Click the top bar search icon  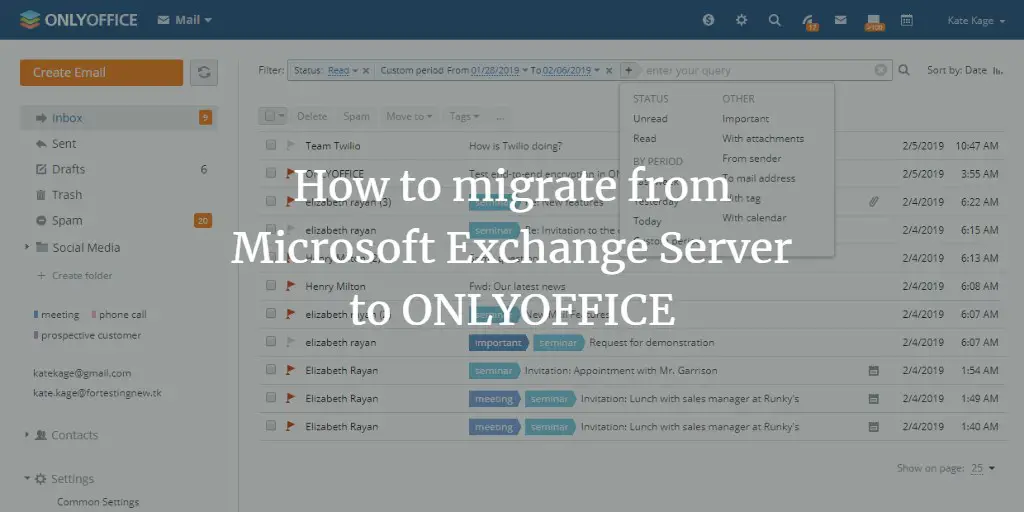(775, 20)
